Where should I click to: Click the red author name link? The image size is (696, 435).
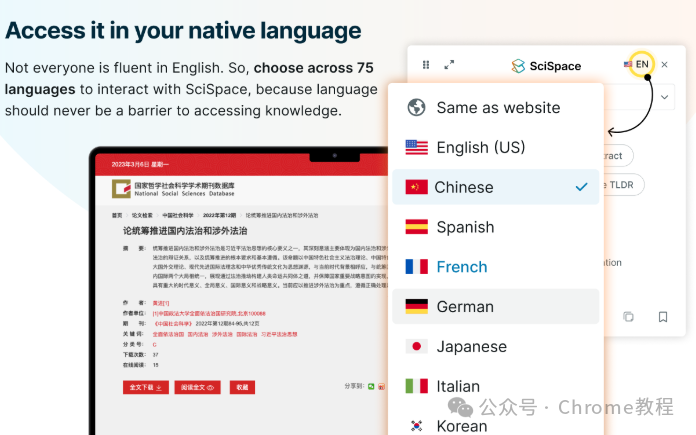click(161, 303)
